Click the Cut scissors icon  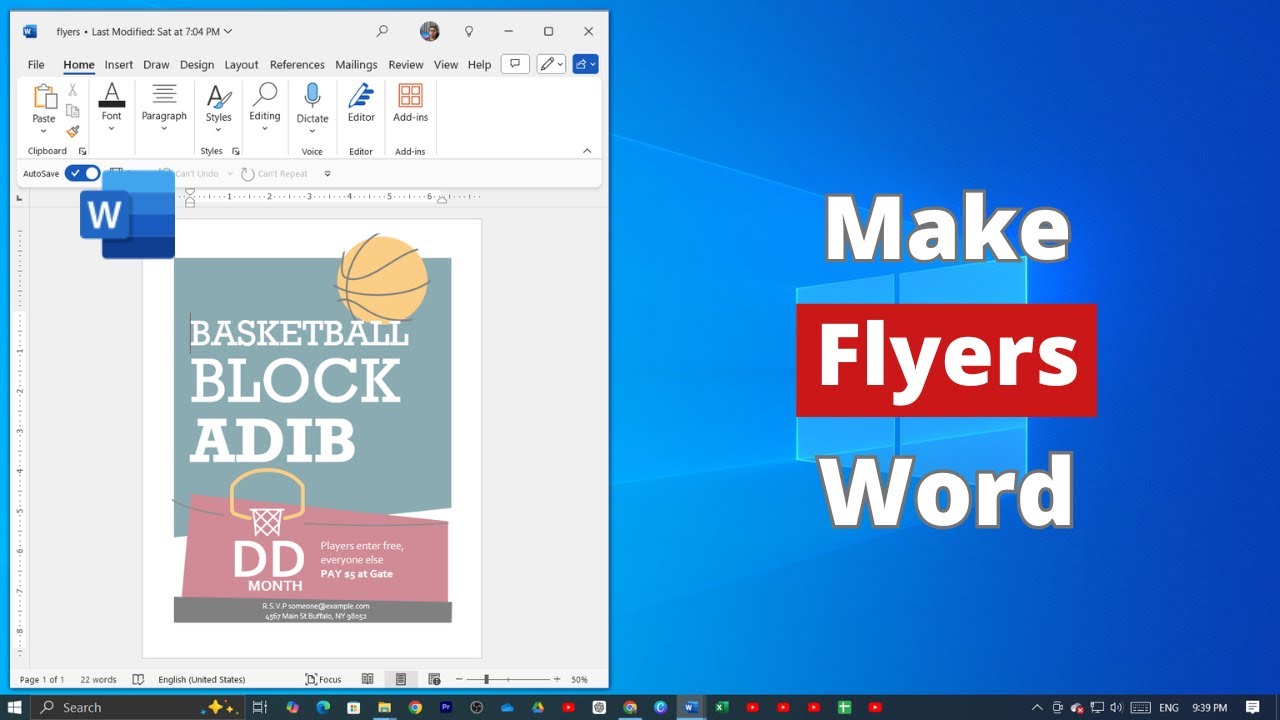(73, 90)
